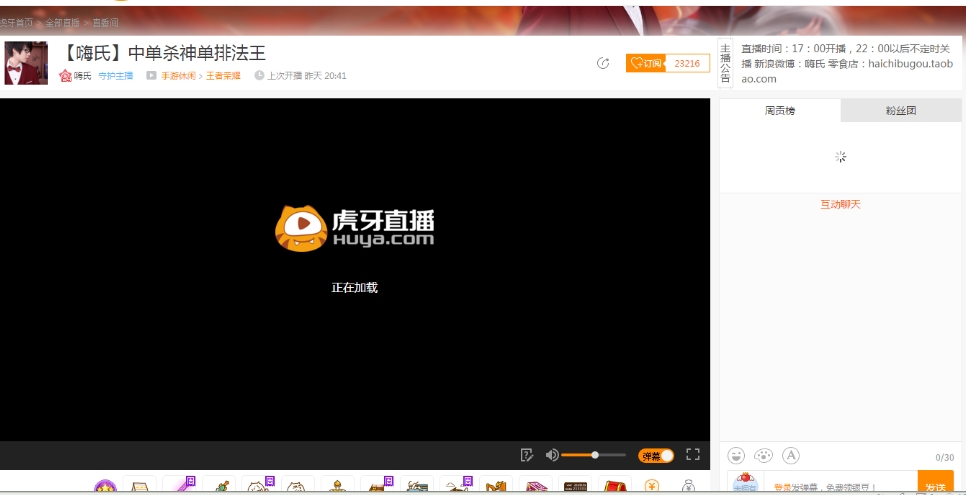Viewport: 966px width, 495px height.
Task: Click the 正在加载 loading text
Action: (354, 287)
